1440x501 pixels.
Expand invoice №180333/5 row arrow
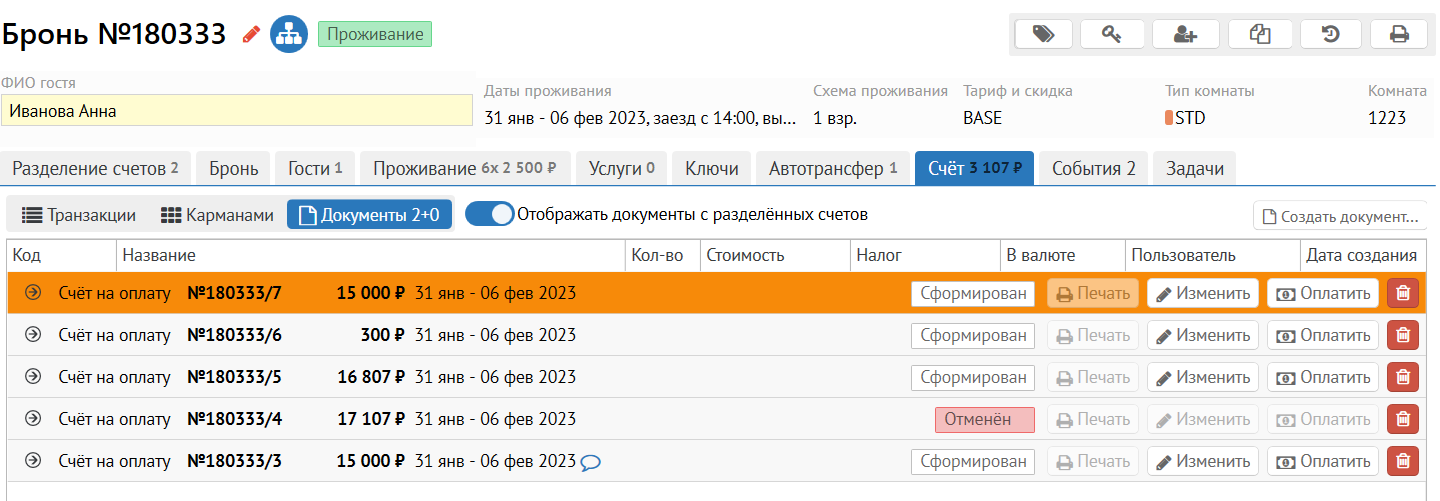[x=32, y=377]
